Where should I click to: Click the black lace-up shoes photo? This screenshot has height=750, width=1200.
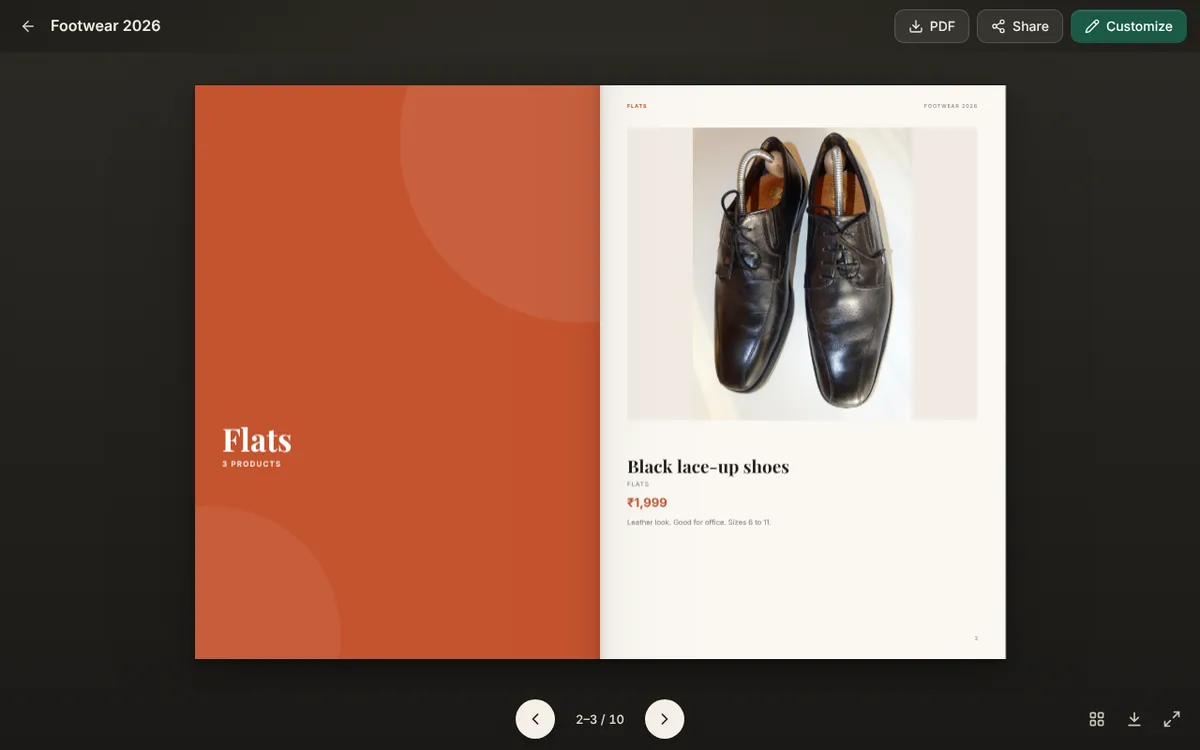[802, 273]
